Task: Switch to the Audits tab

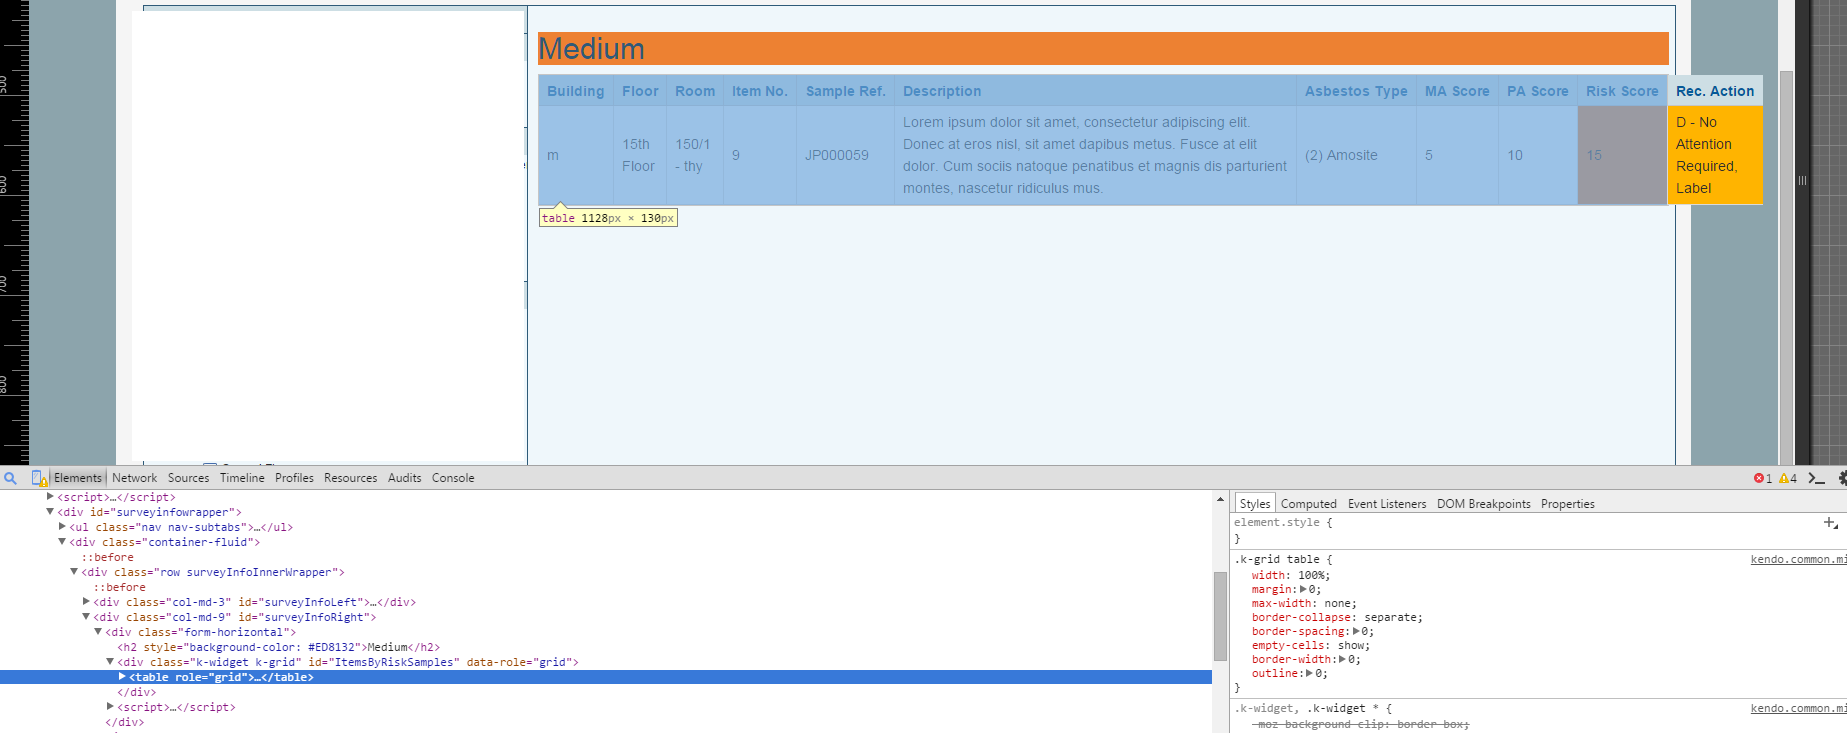Action: click(405, 478)
